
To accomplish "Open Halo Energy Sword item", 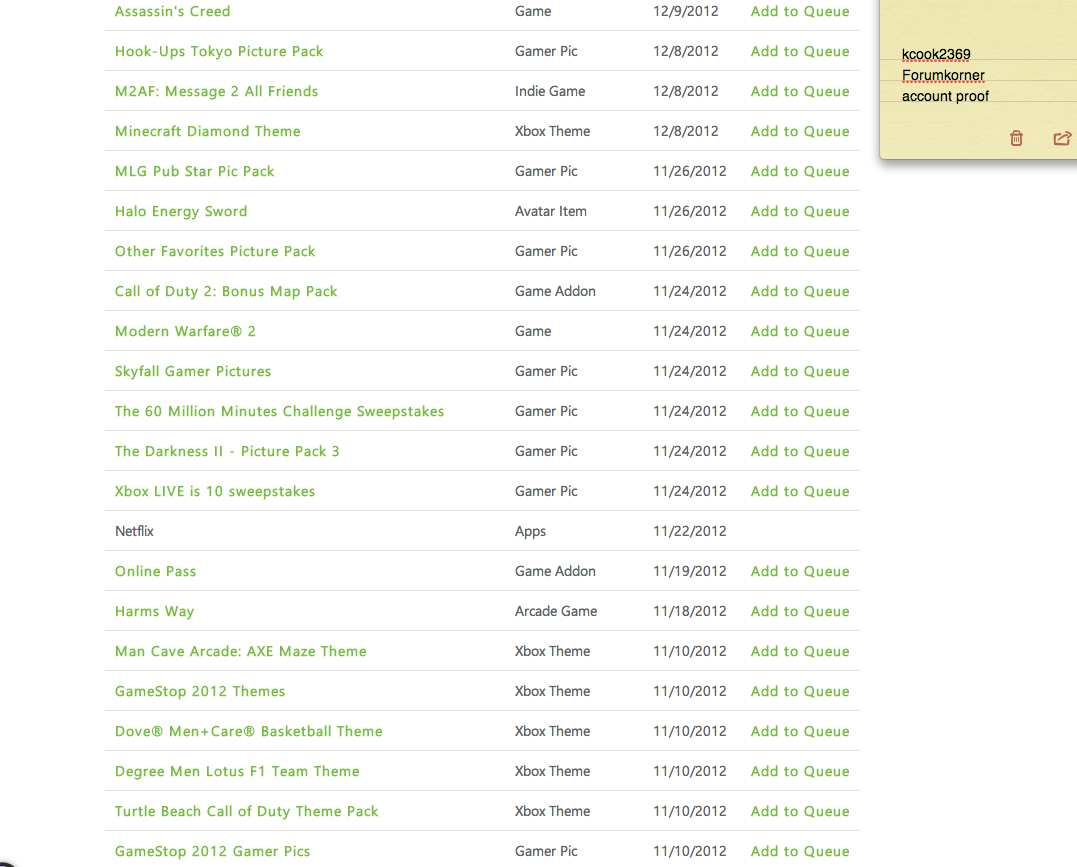I will [x=181, y=211].
